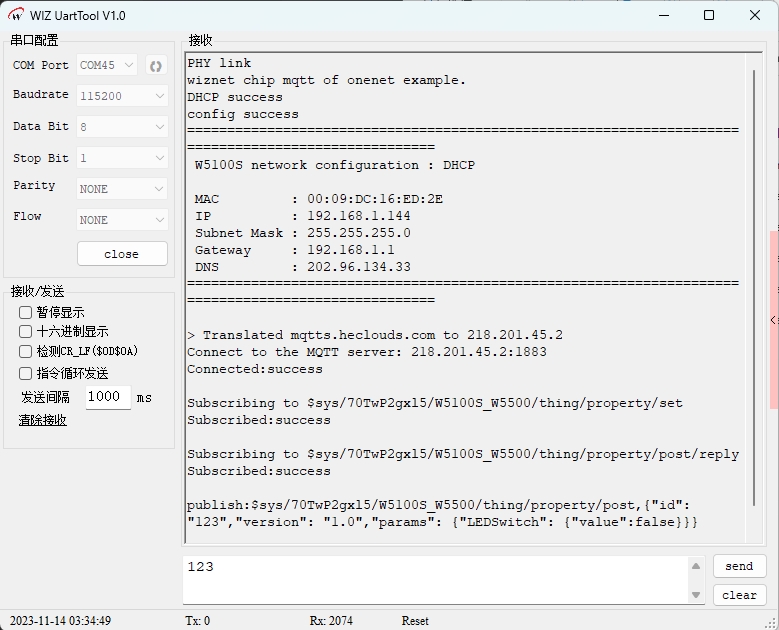Click the WIZ UartTool logo icon
The height and width of the screenshot is (630, 779).
coord(16,16)
